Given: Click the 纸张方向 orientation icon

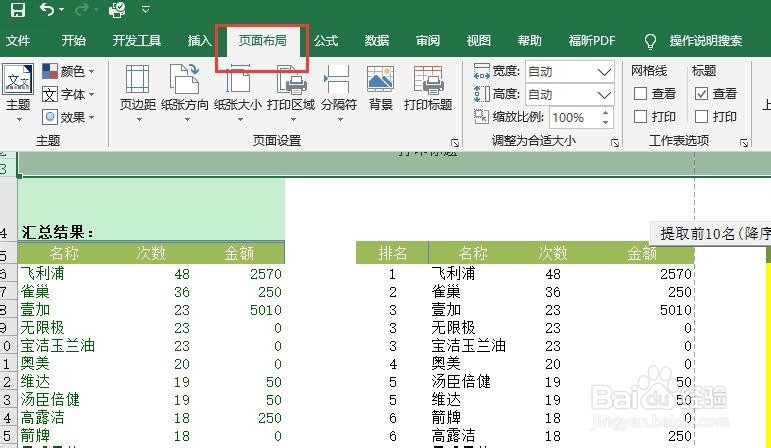Looking at the screenshot, I should (x=184, y=79).
